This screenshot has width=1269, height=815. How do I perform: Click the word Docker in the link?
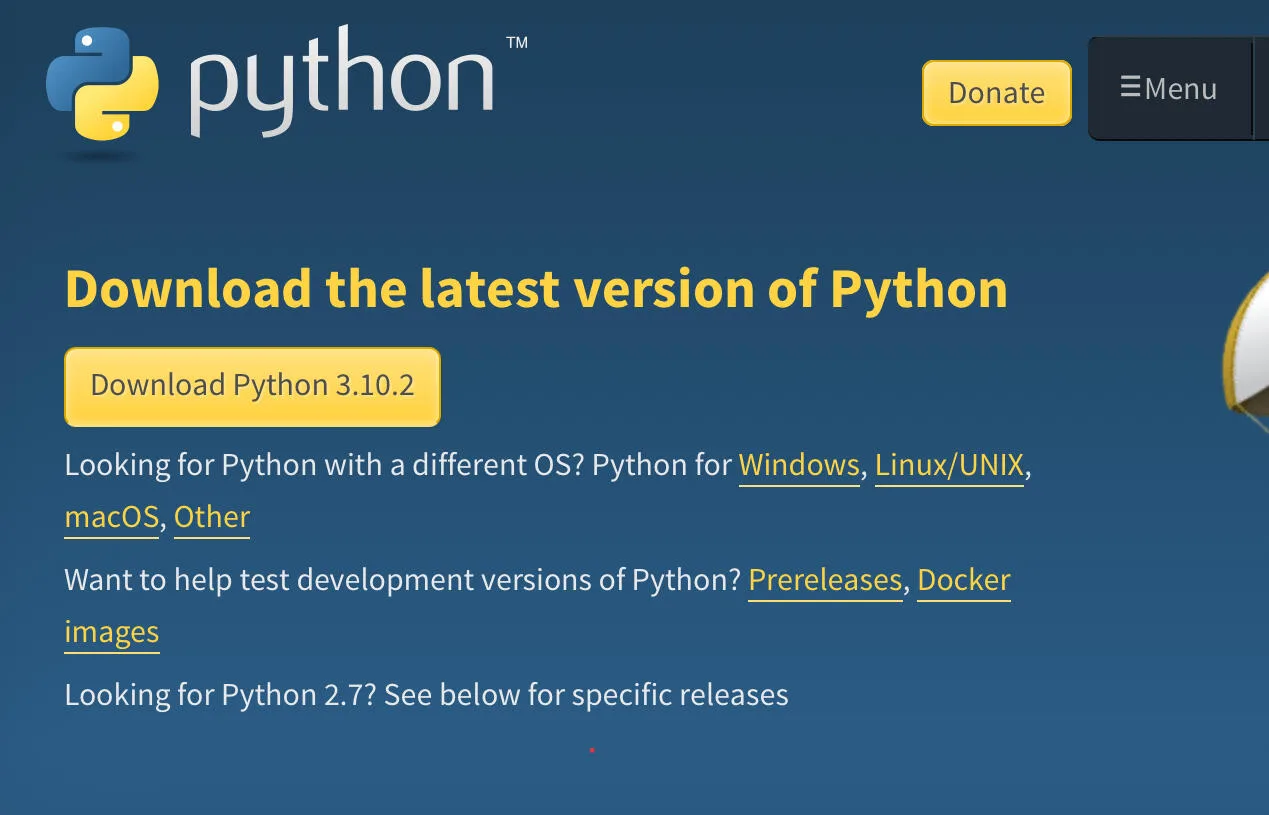click(x=964, y=580)
